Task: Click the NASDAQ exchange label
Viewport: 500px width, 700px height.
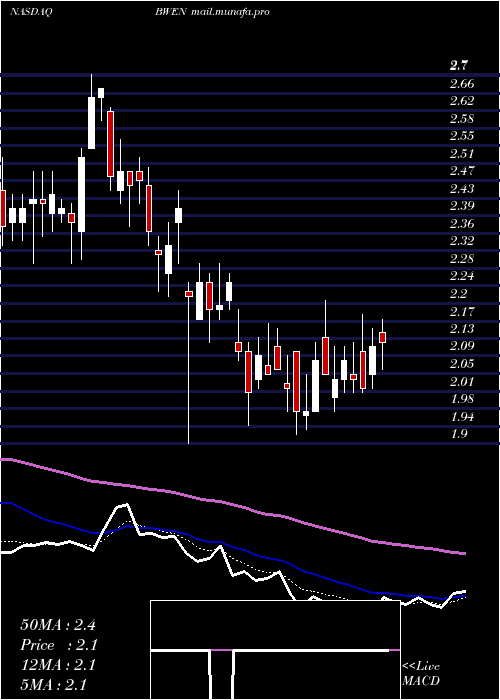Action: tap(31, 12)
